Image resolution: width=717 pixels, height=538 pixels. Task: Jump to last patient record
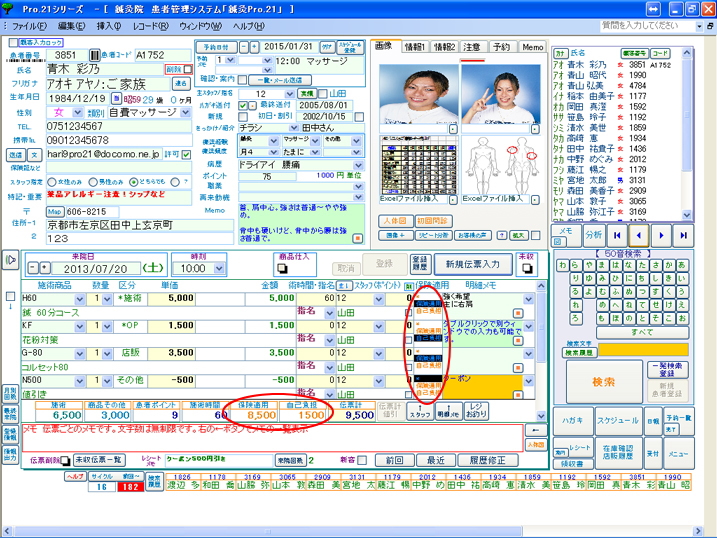(x=683, y=235)
